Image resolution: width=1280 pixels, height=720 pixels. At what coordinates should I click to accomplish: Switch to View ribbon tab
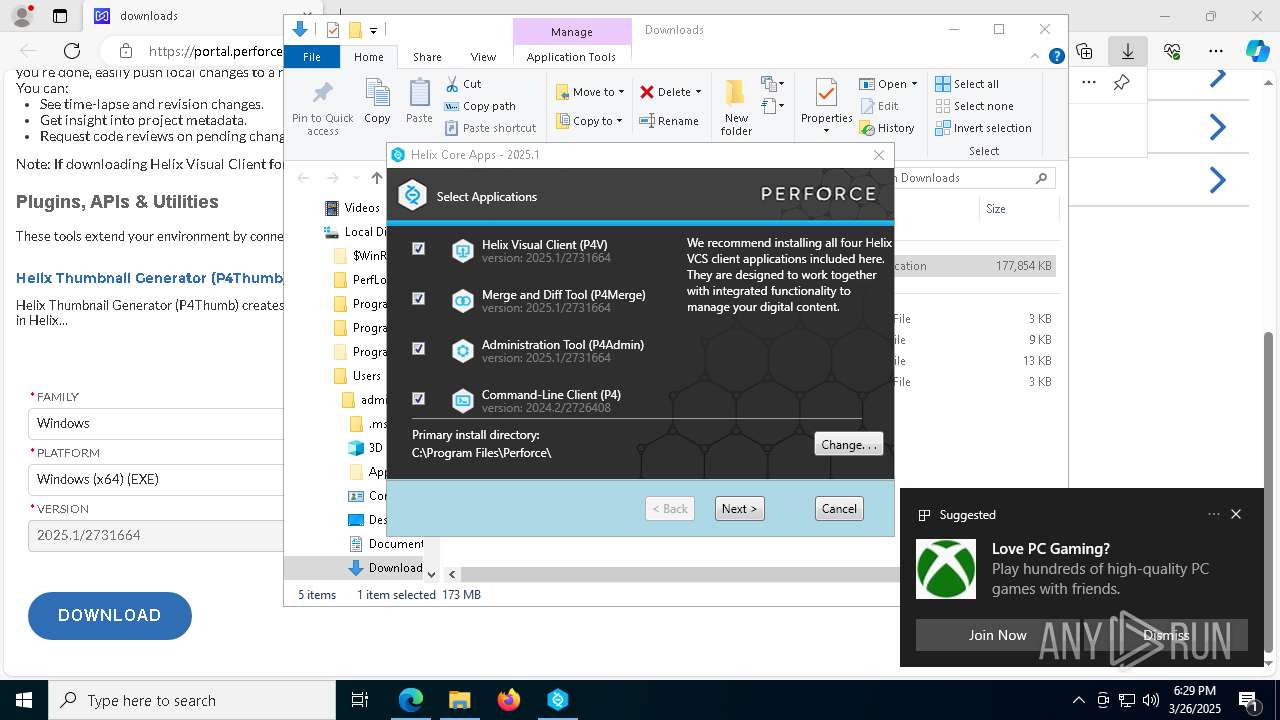coord(483,57)
